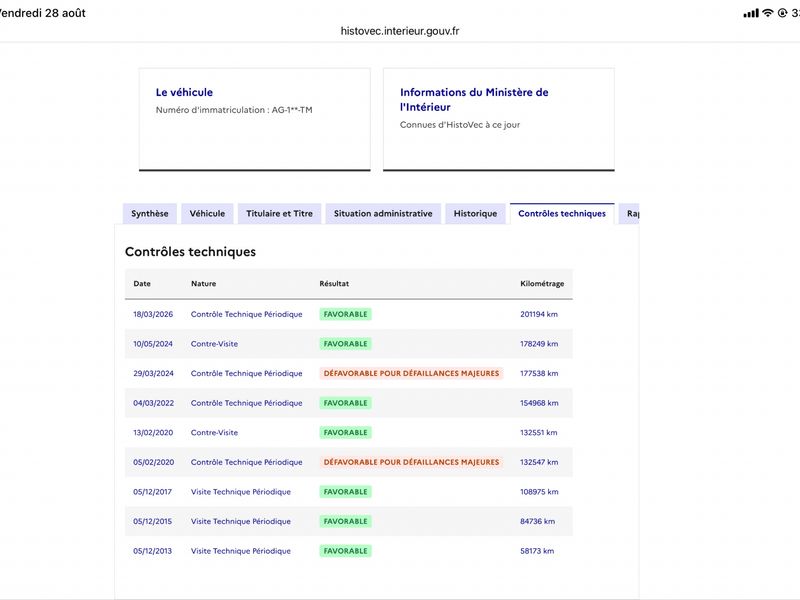This screenshot has height=600, width=800.
Task: Select the date 05/02/2020
Action: coord(153,462)
